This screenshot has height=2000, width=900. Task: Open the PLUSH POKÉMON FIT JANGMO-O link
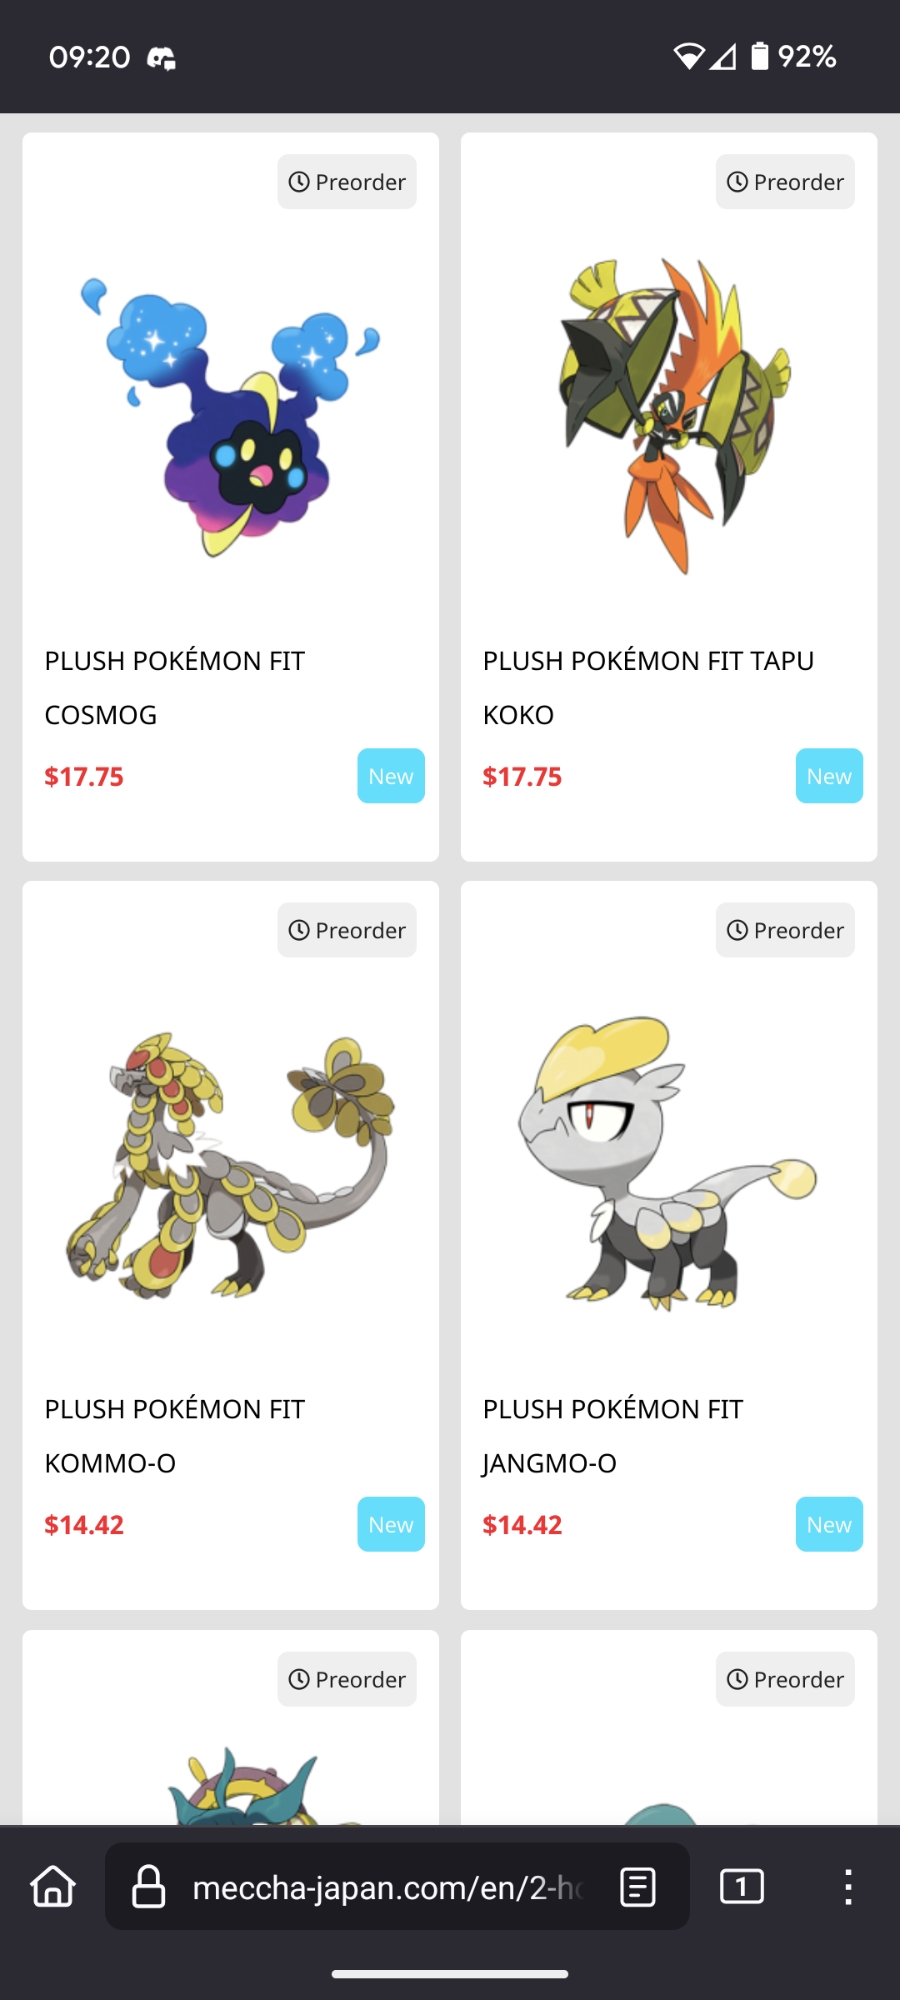click(613, 1436)
